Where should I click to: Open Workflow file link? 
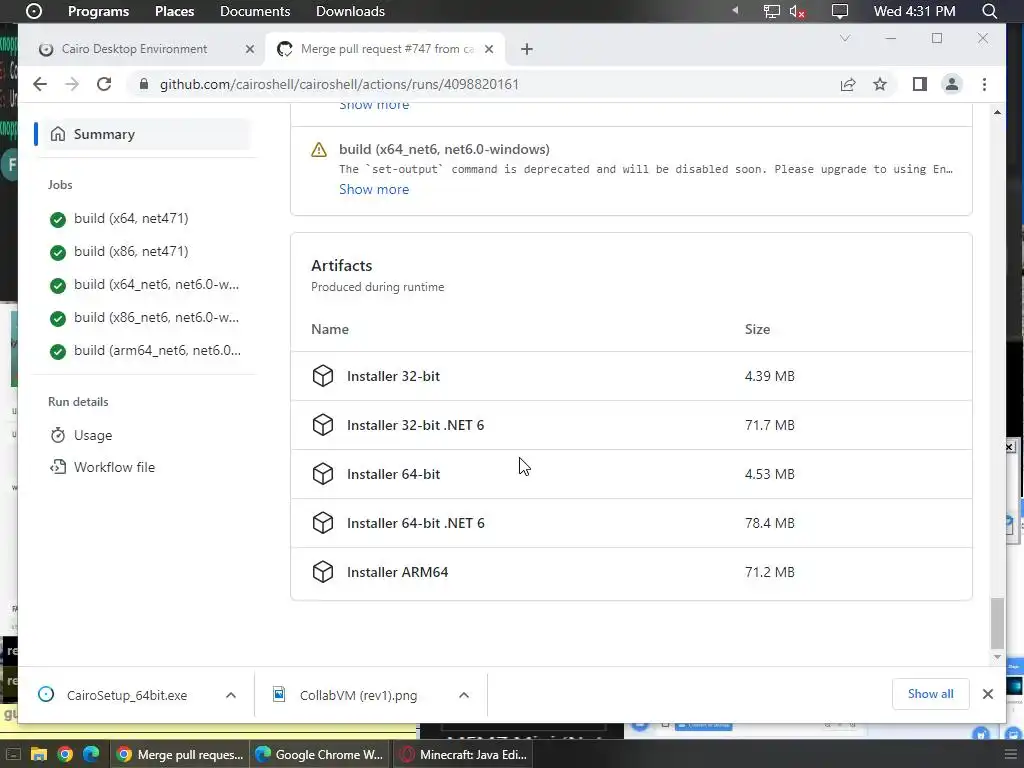[x=114, y=467]
